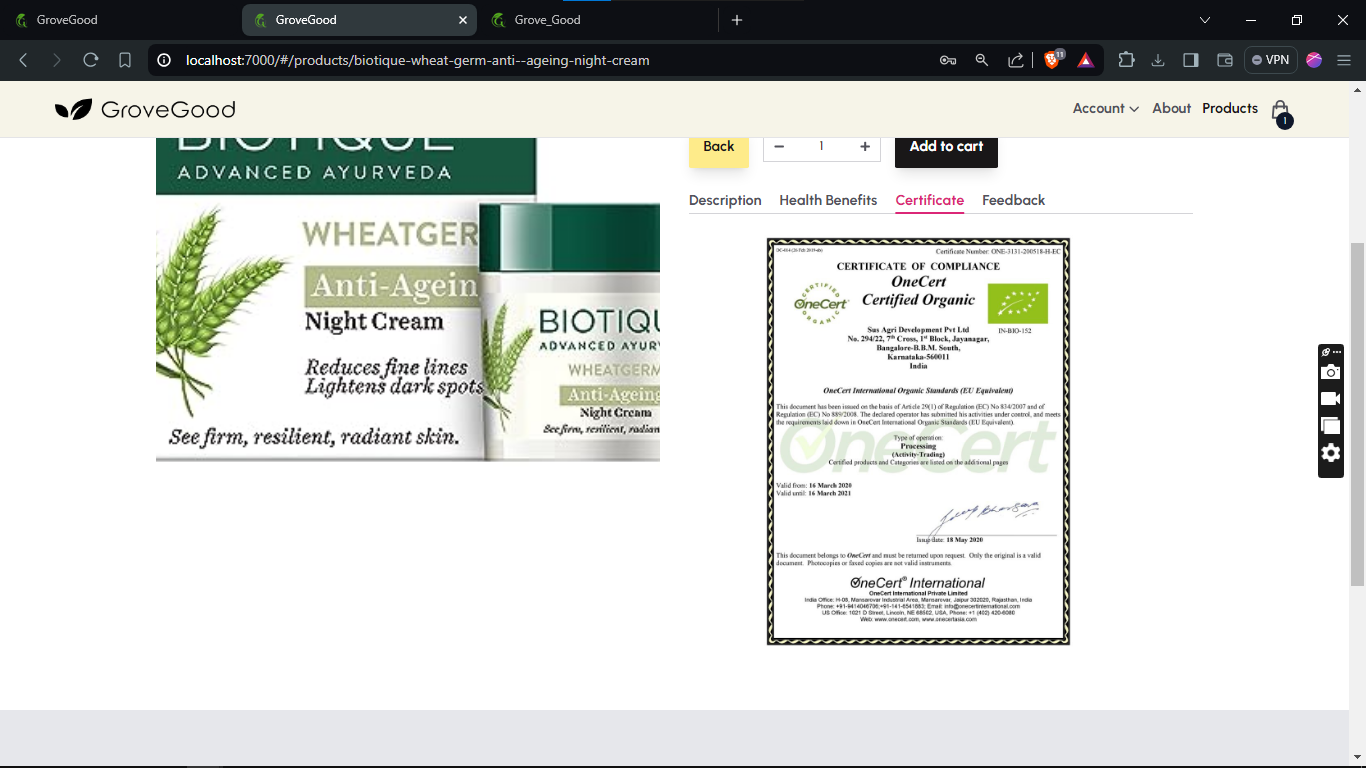Screen dimensions: 1366x768
Task: Click the site info icon beside the URL
Action: pyautogui.click(x=164, y=60)
